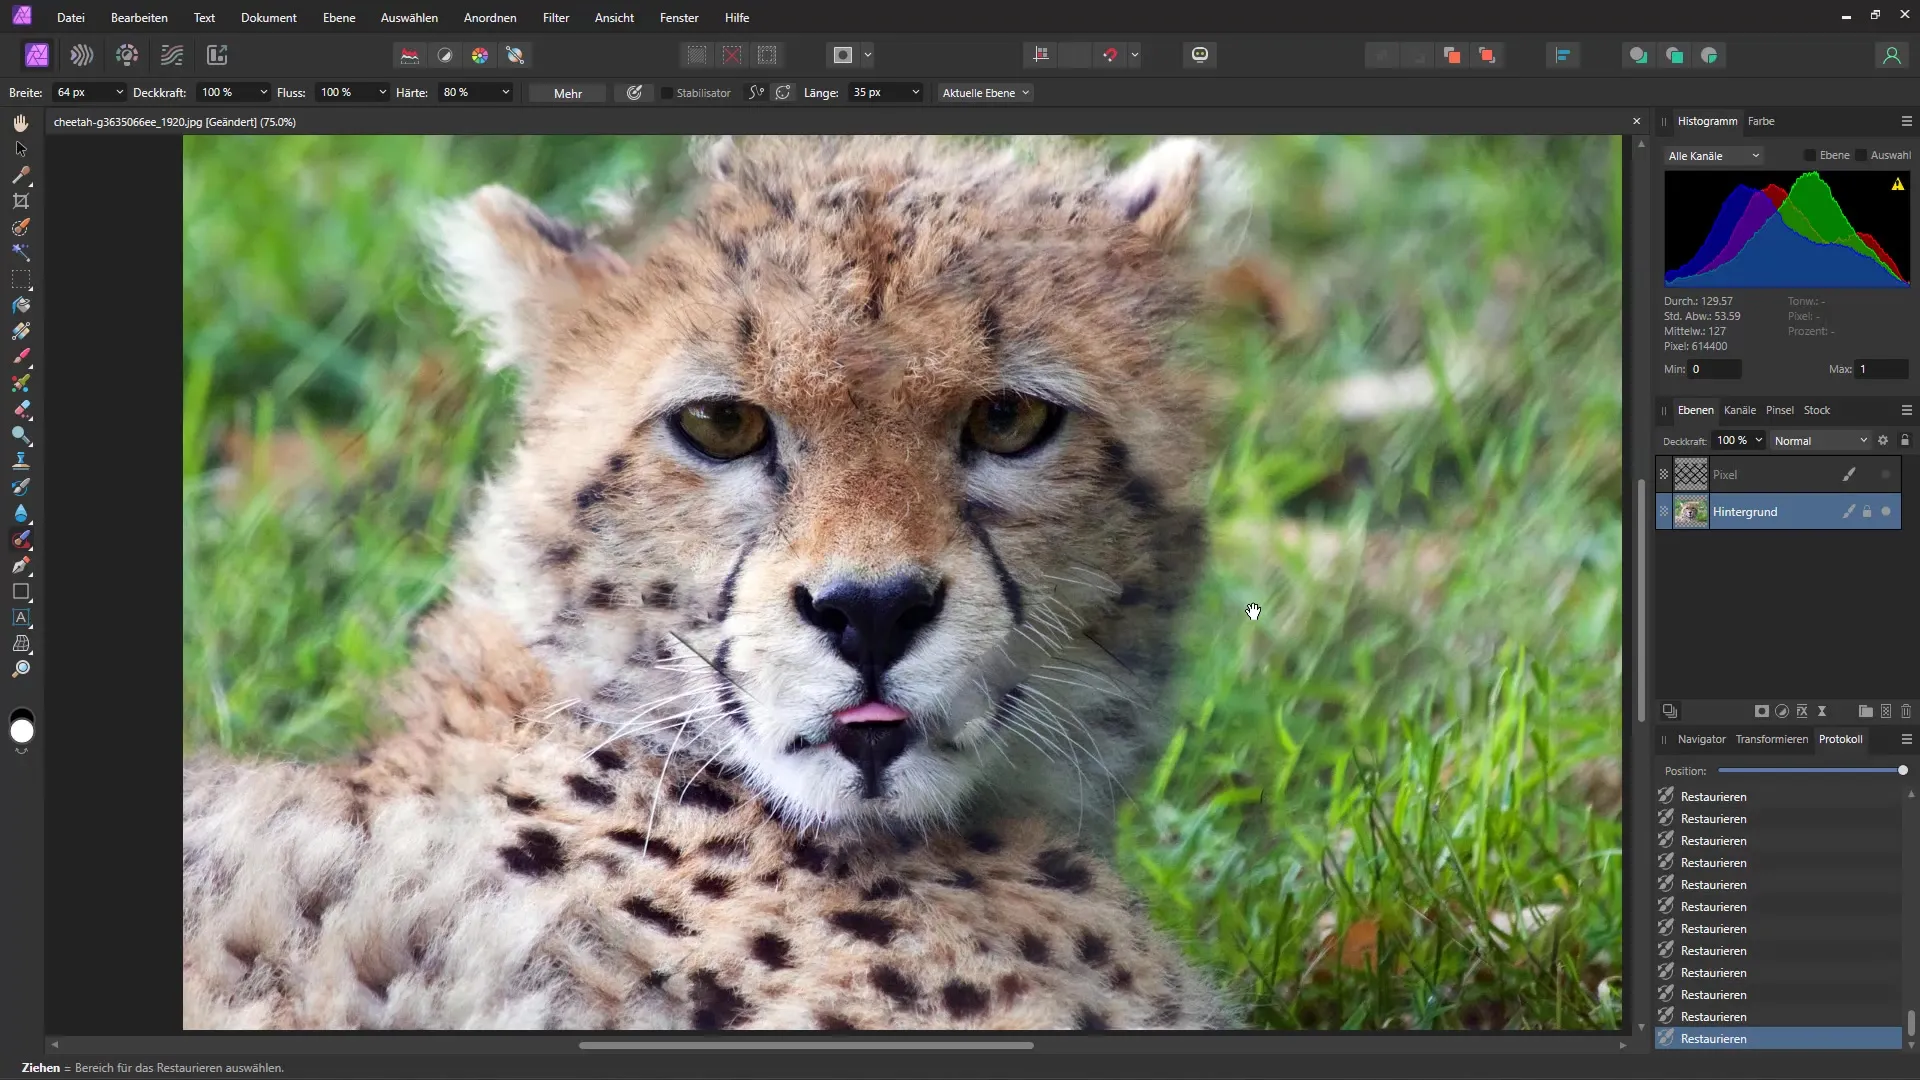1920x1080 pixels.
Task: Select the Dodge Brush tool
Action: (x=21, y=435)
